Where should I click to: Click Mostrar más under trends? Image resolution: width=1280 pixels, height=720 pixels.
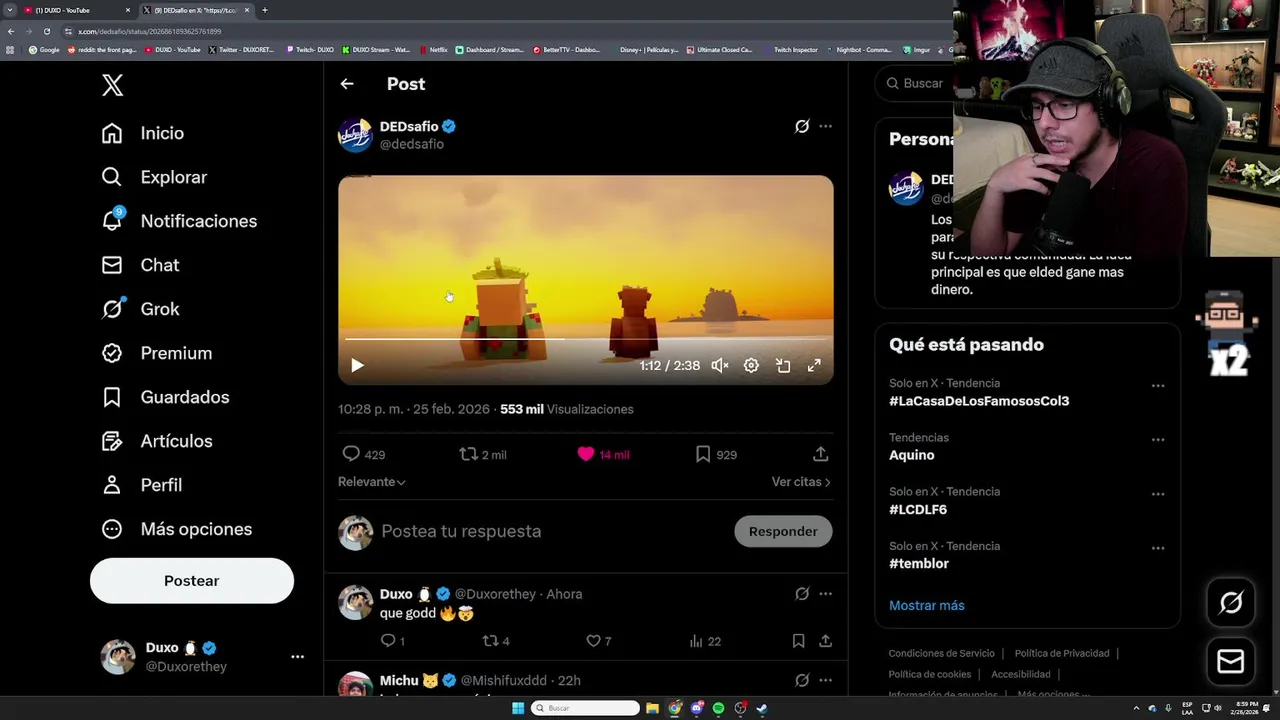(x=927, y=606)
